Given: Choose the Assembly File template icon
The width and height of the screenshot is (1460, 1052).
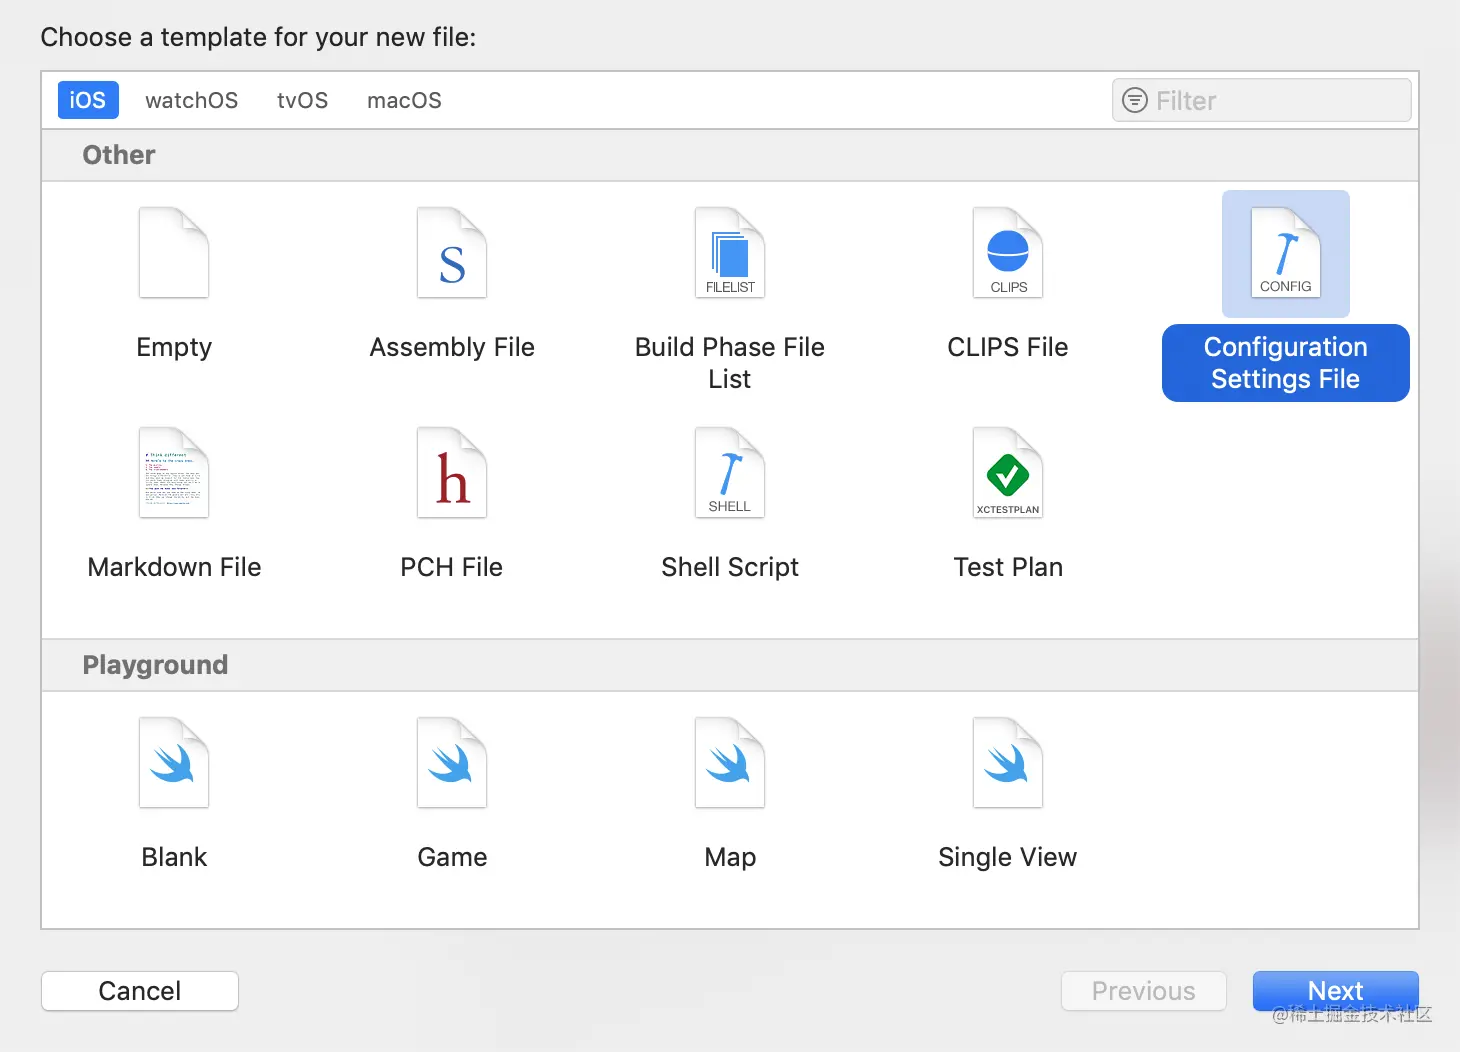Looking at the screenshot, I should (452, 253).
